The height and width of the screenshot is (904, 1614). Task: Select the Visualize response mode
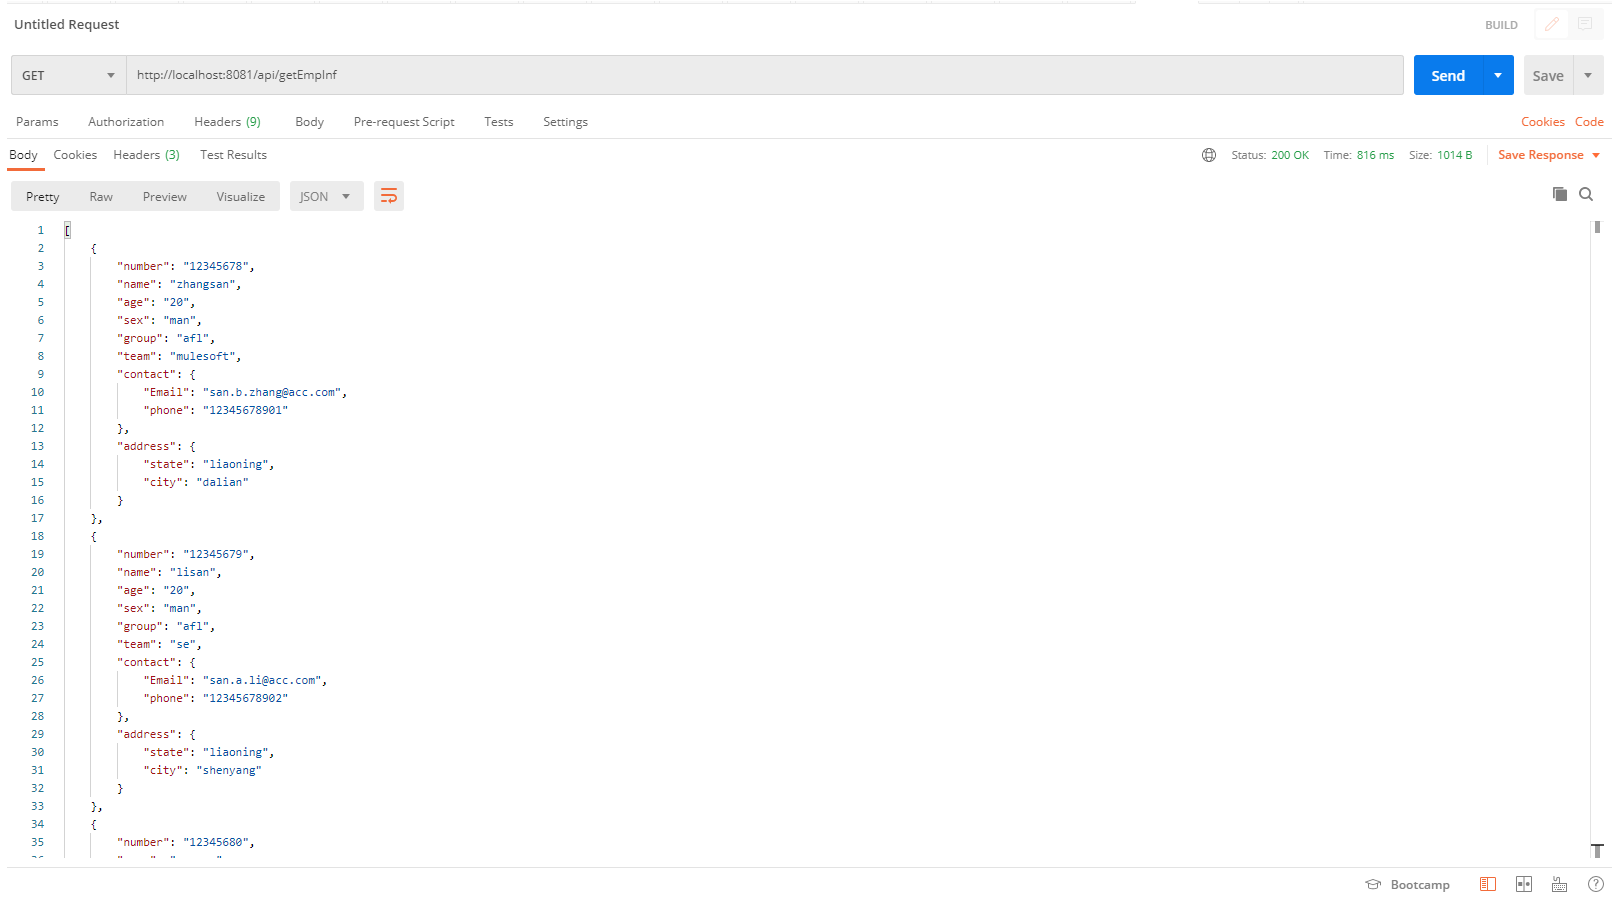(x=240, y=196)
